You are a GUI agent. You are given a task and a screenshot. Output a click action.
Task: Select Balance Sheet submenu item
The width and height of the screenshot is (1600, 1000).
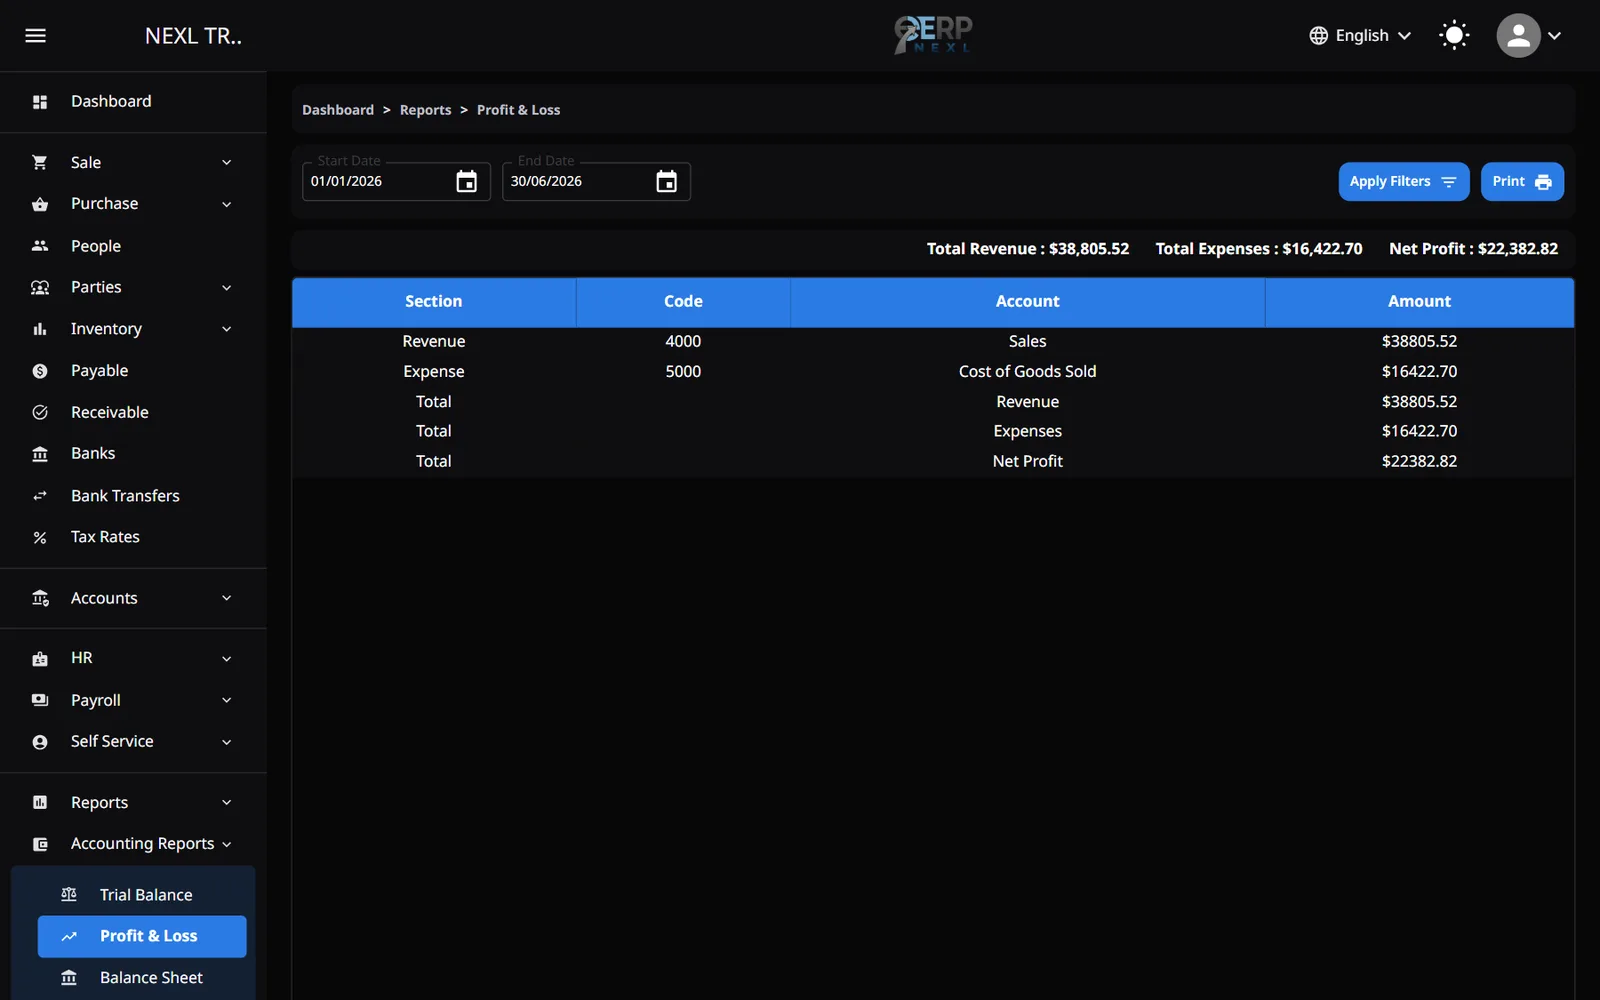[142, 978]
